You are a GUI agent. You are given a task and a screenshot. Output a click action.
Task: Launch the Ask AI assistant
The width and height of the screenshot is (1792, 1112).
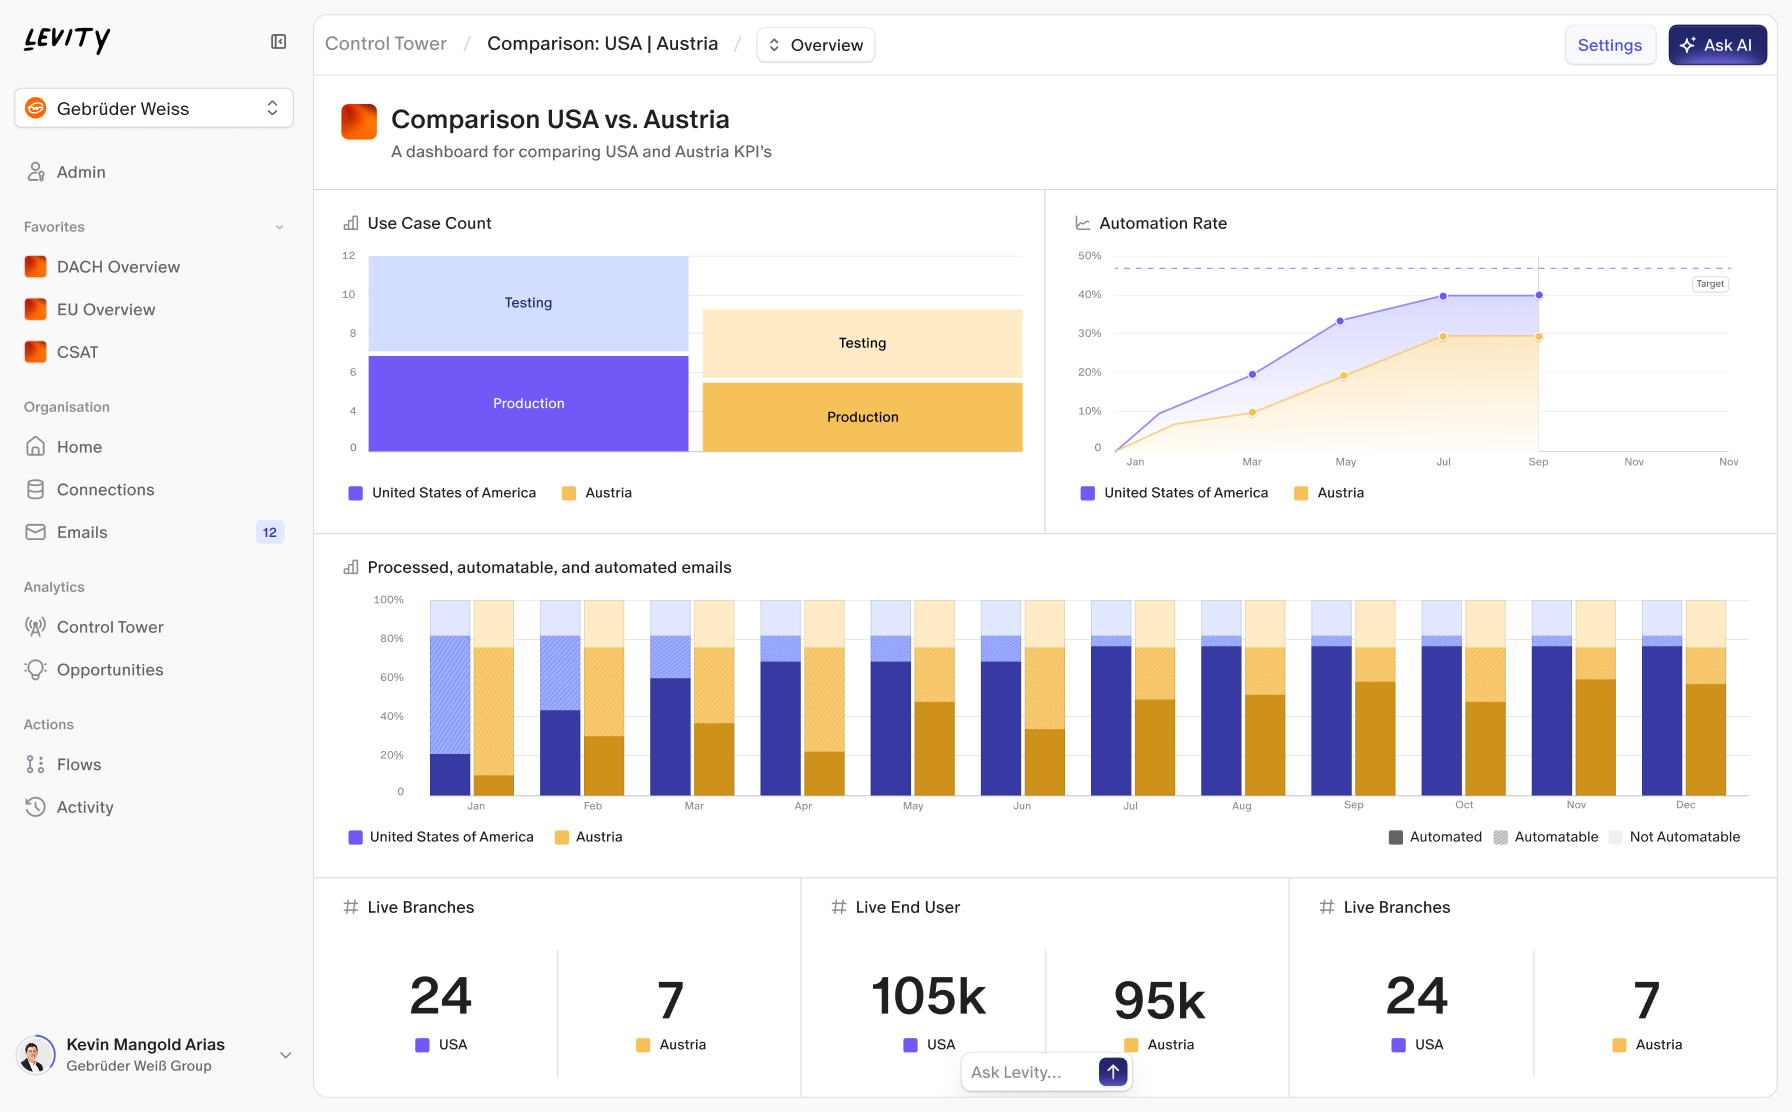click(1717, 45)
